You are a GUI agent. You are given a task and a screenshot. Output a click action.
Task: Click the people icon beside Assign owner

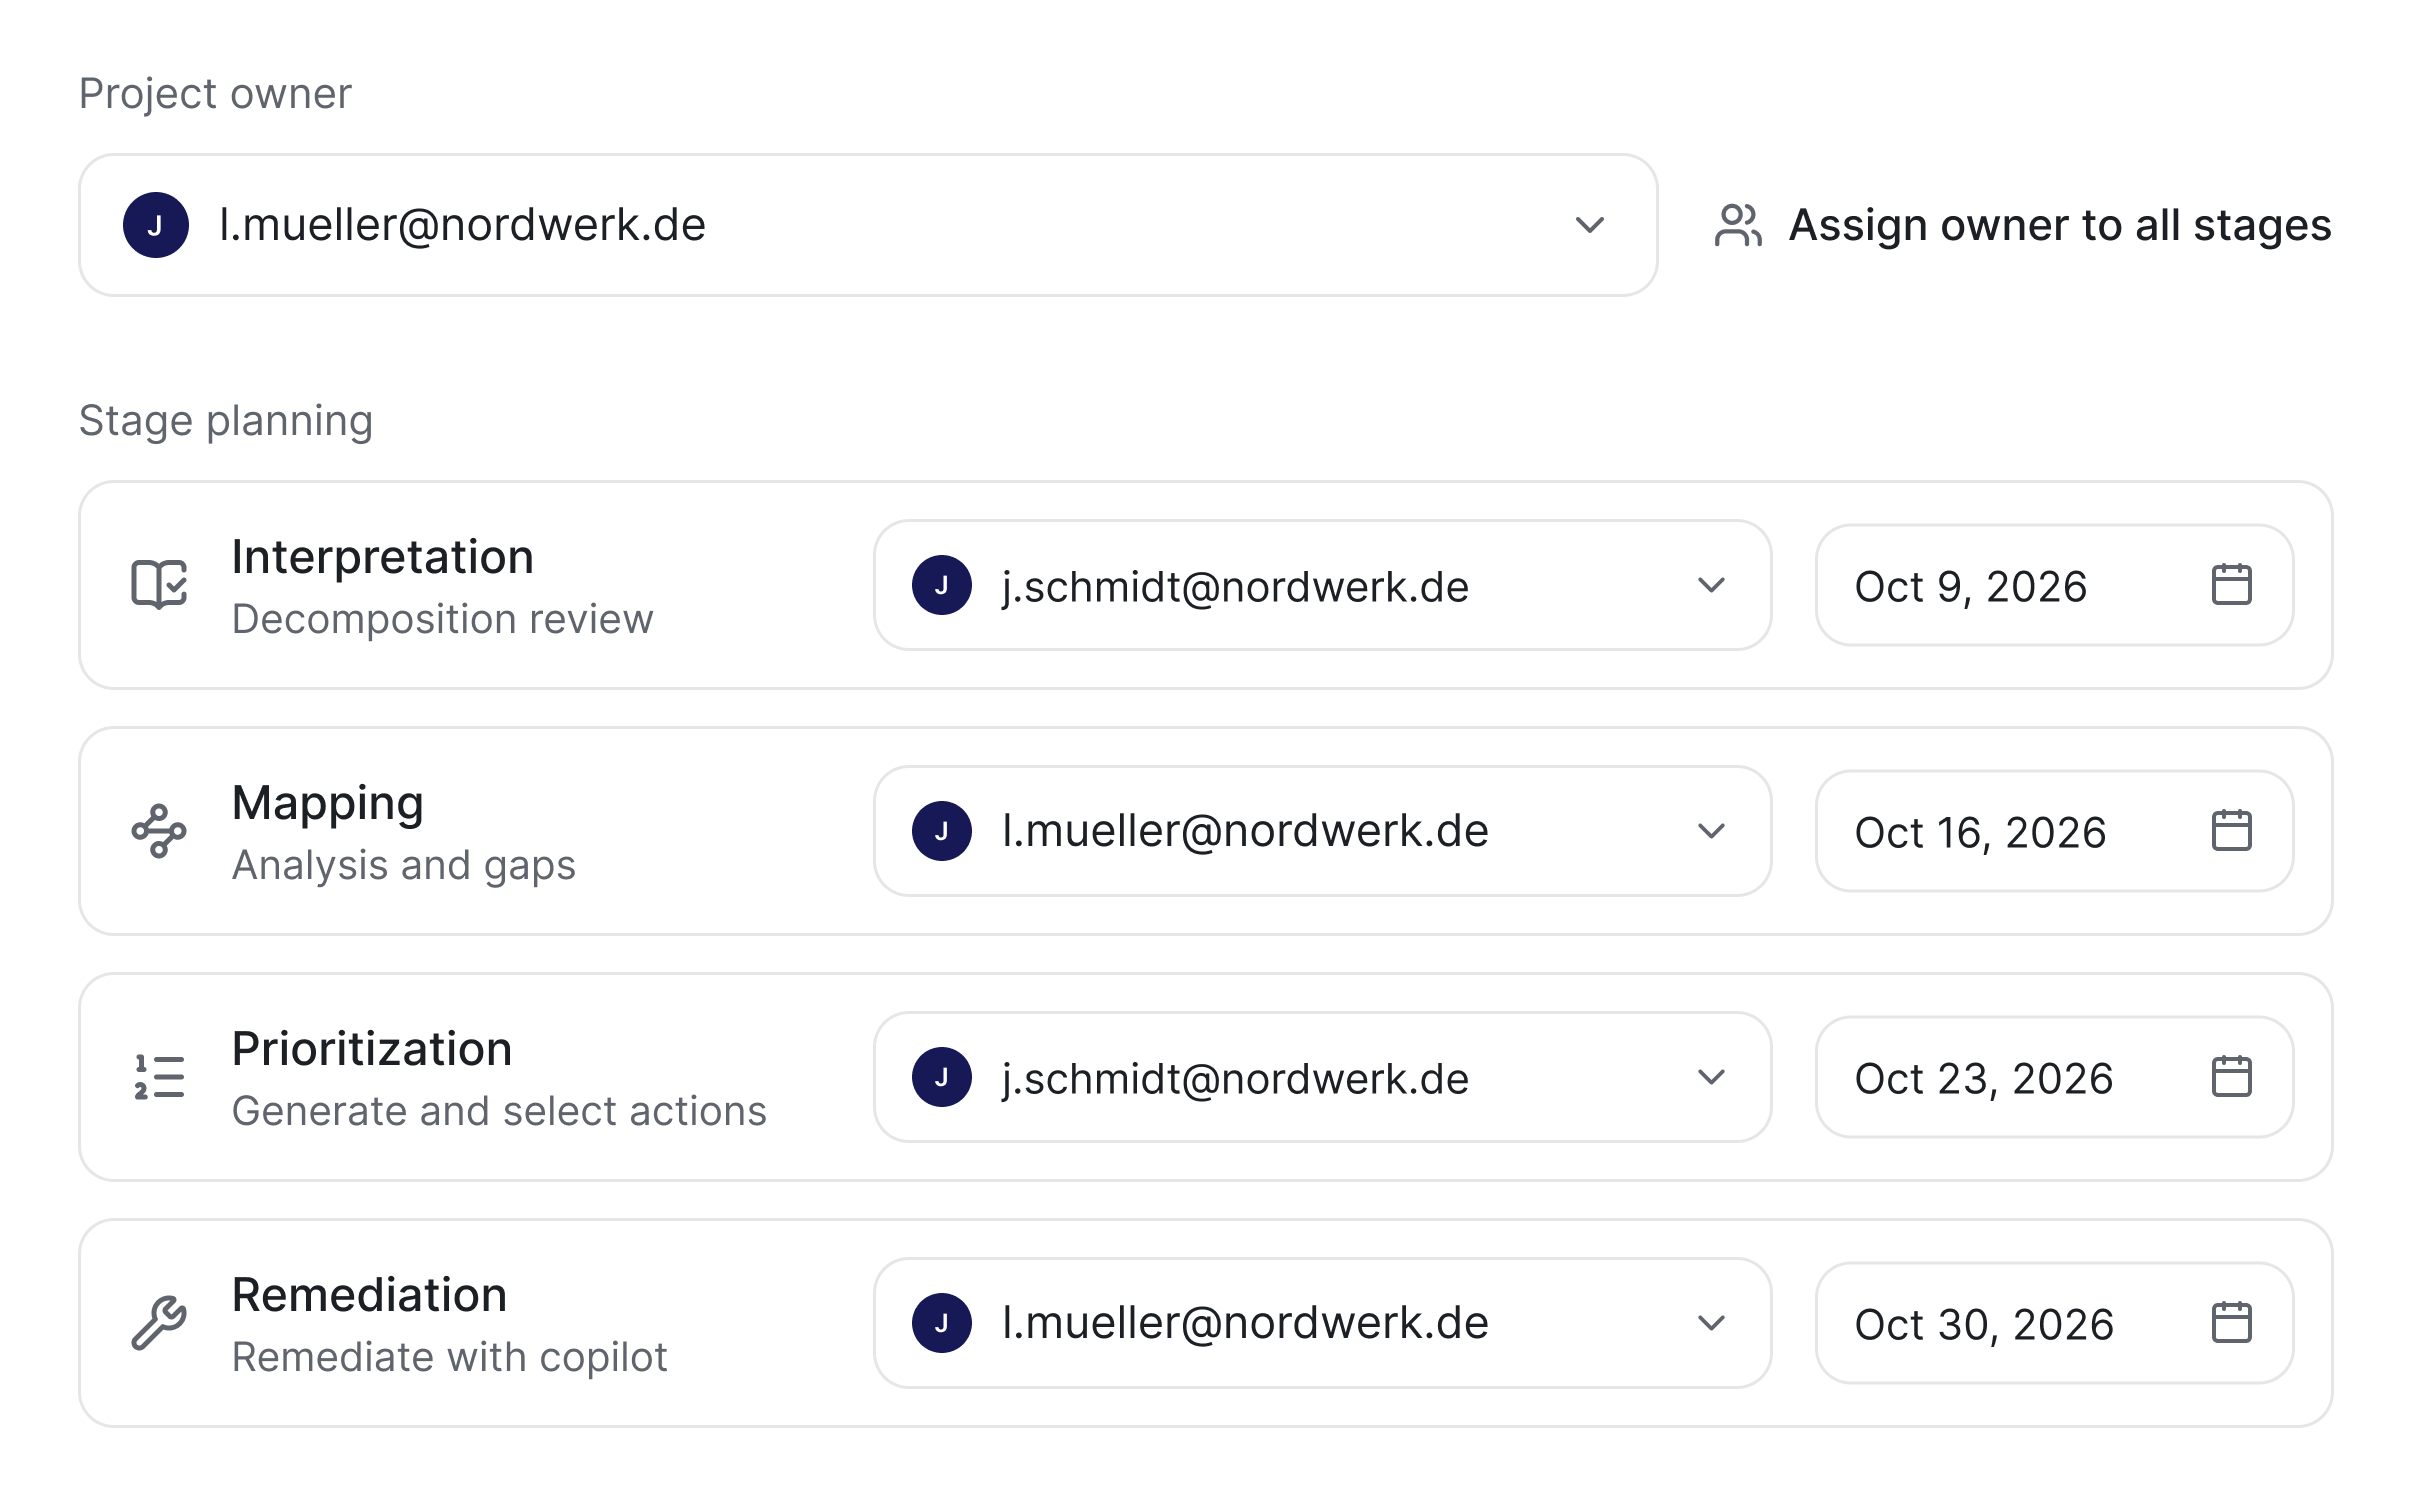pos(1738,225)
